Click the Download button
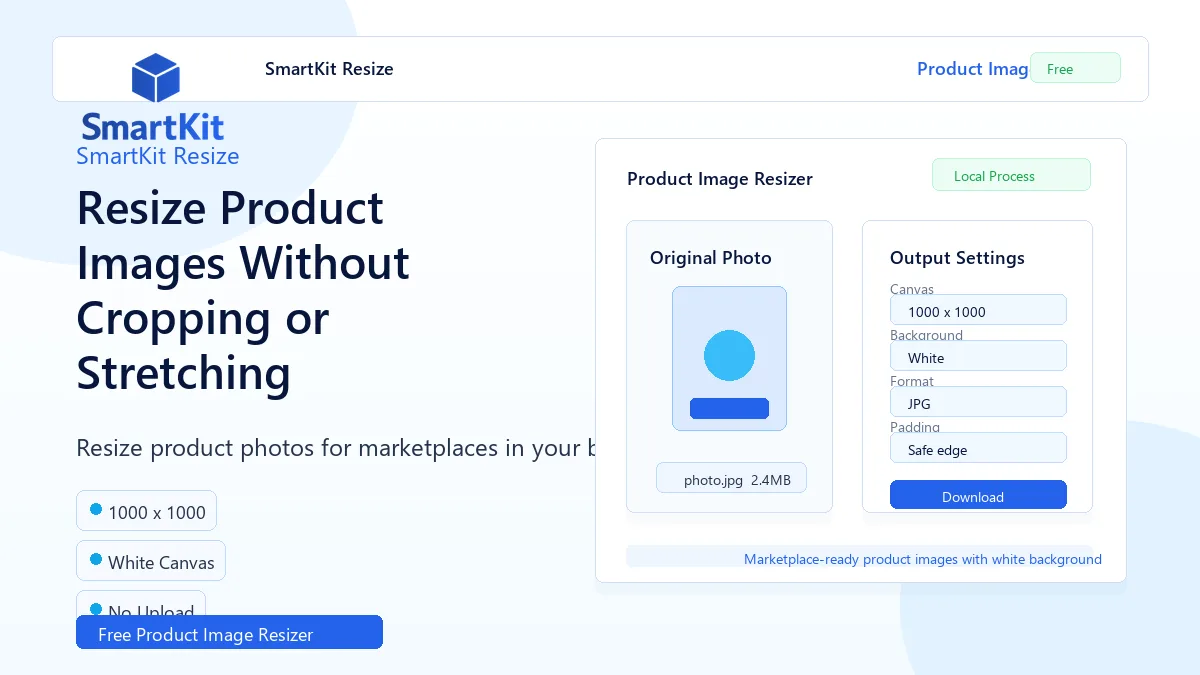The height and width of the screenshot is (675, 1200). click(978, 495)
